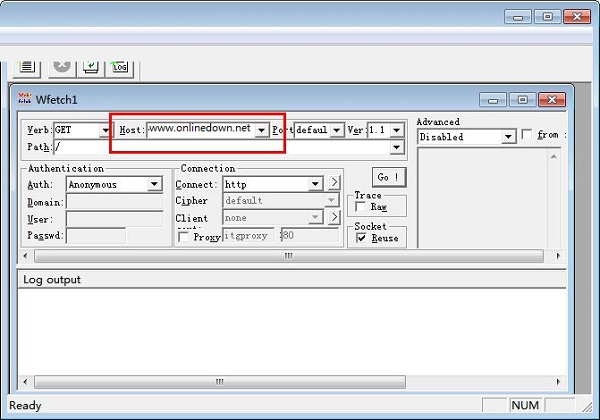Click the Host field containing www.onlinedown.net
Screen dimensions: 600x420
200,129
